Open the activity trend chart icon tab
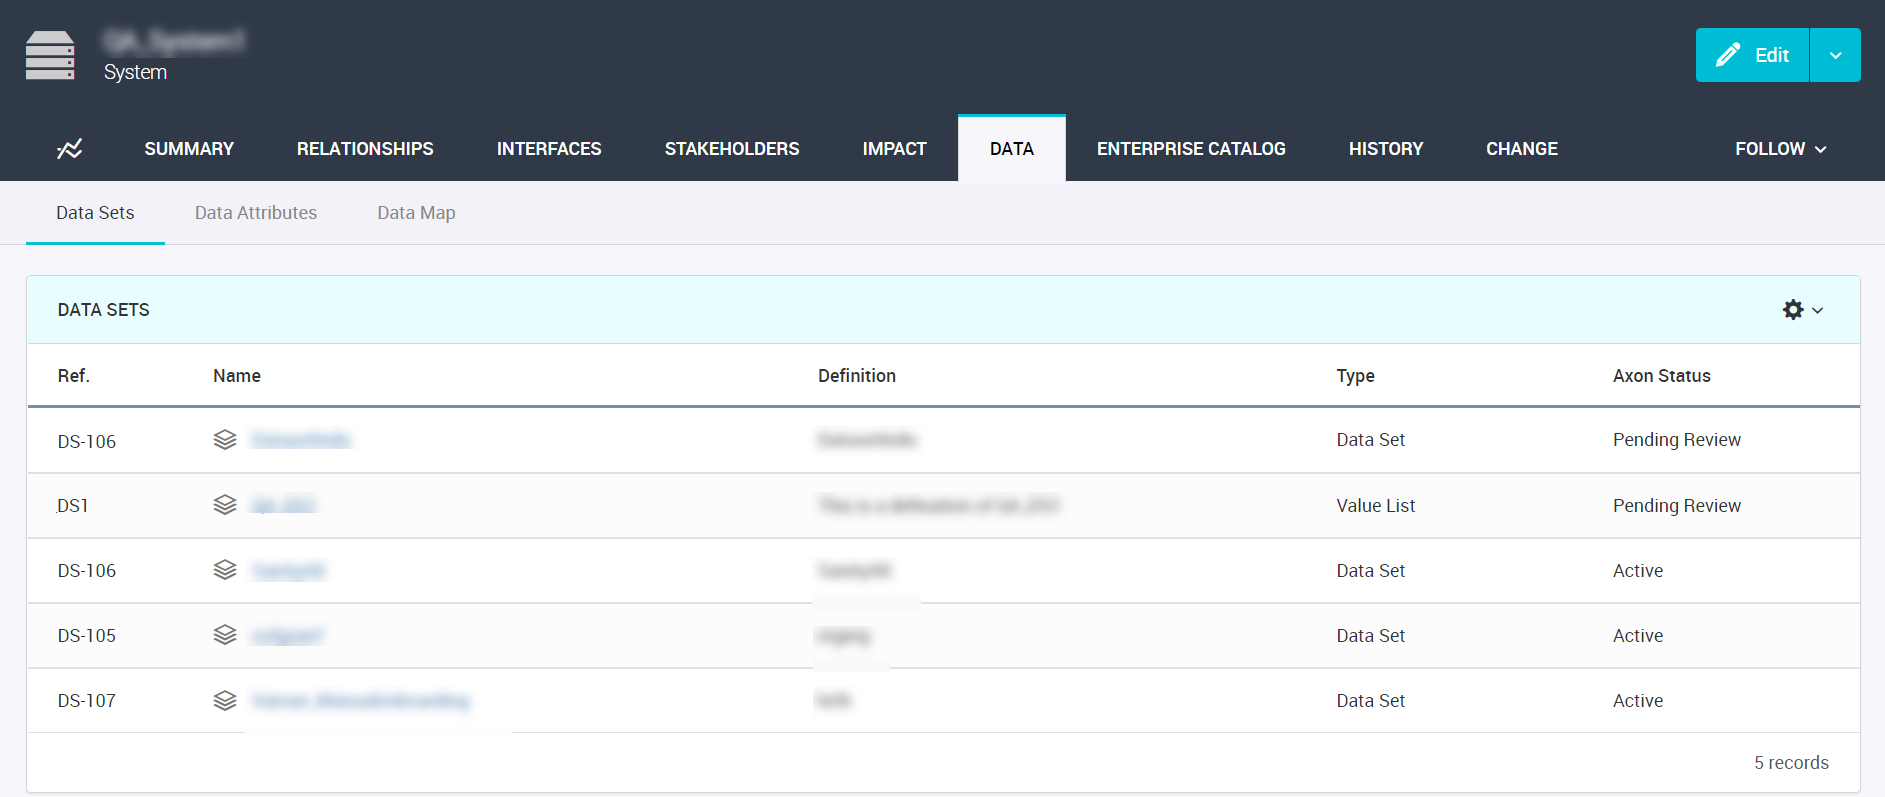 pos(69,149)
